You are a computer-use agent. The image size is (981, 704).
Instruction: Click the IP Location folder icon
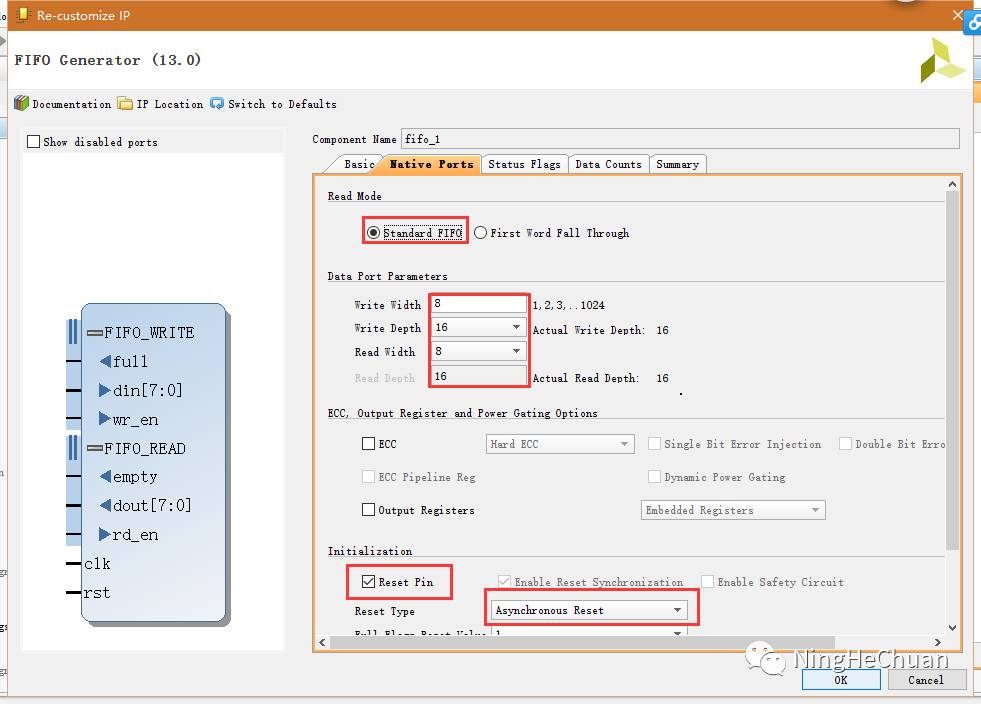point(125,104)
